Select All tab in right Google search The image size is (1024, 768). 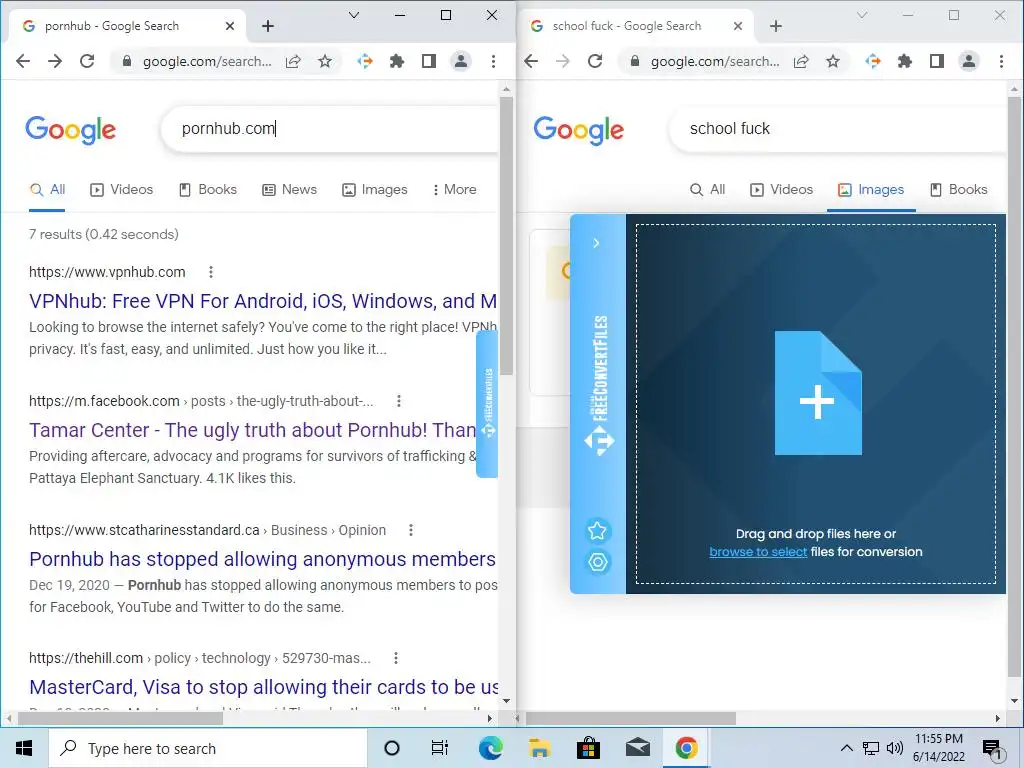707,190
